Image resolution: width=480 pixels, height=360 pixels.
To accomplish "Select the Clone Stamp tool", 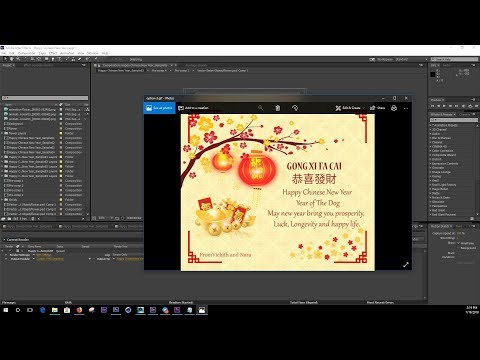I will (73, 59).
